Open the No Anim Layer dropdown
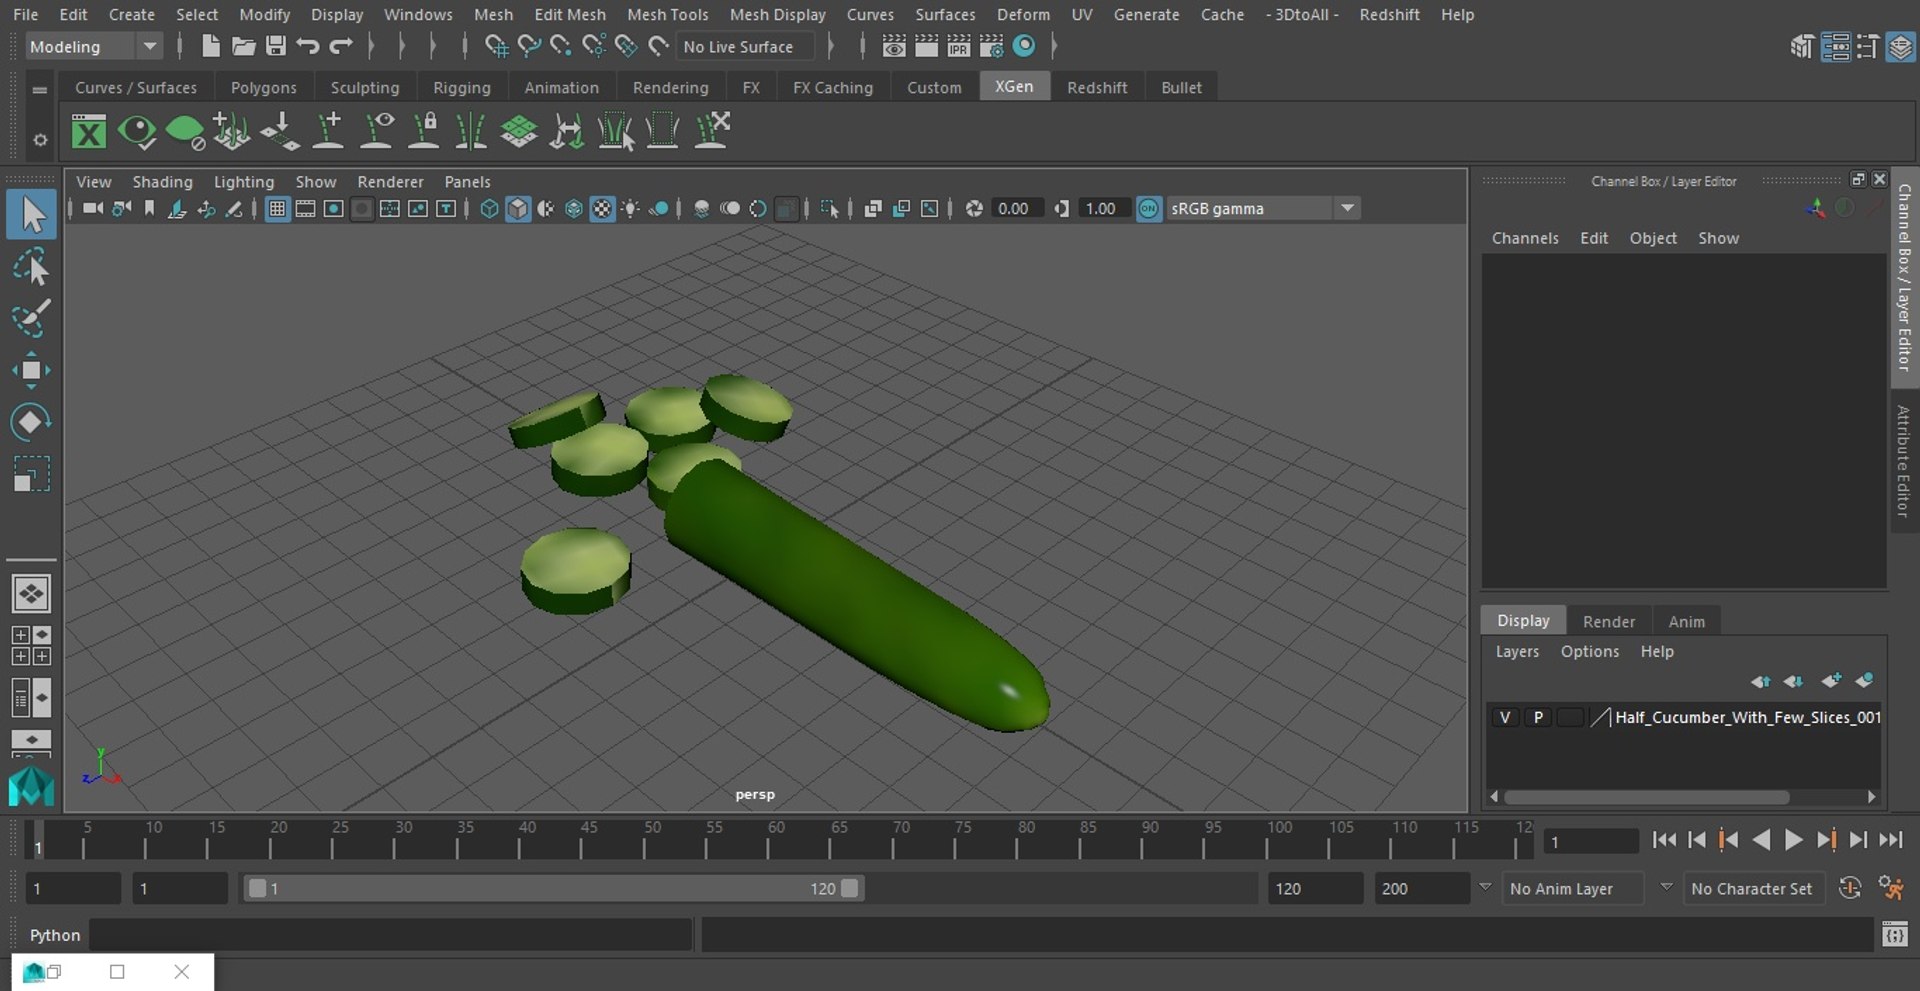Viewport: 1920px width, 991px height. click(x=1573, y=888)
